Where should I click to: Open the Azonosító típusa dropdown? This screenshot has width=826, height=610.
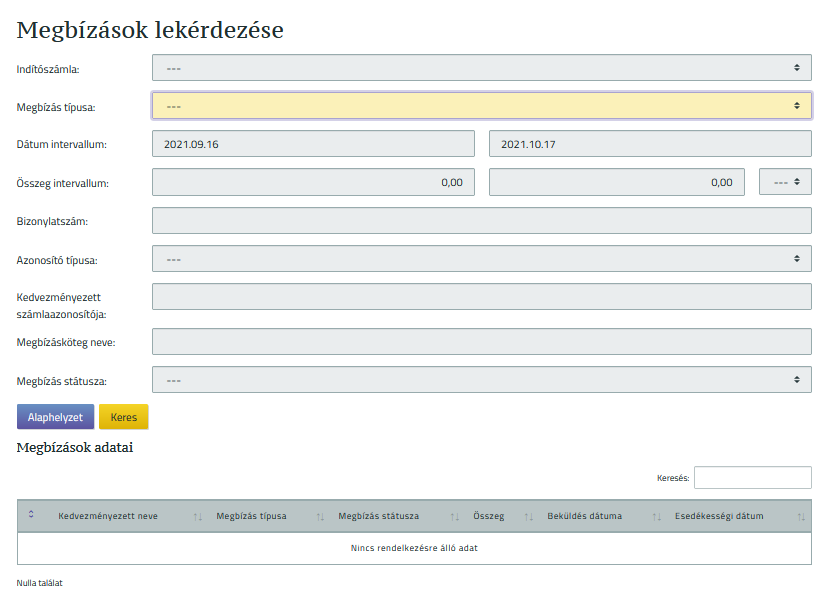tap(481, 258)
